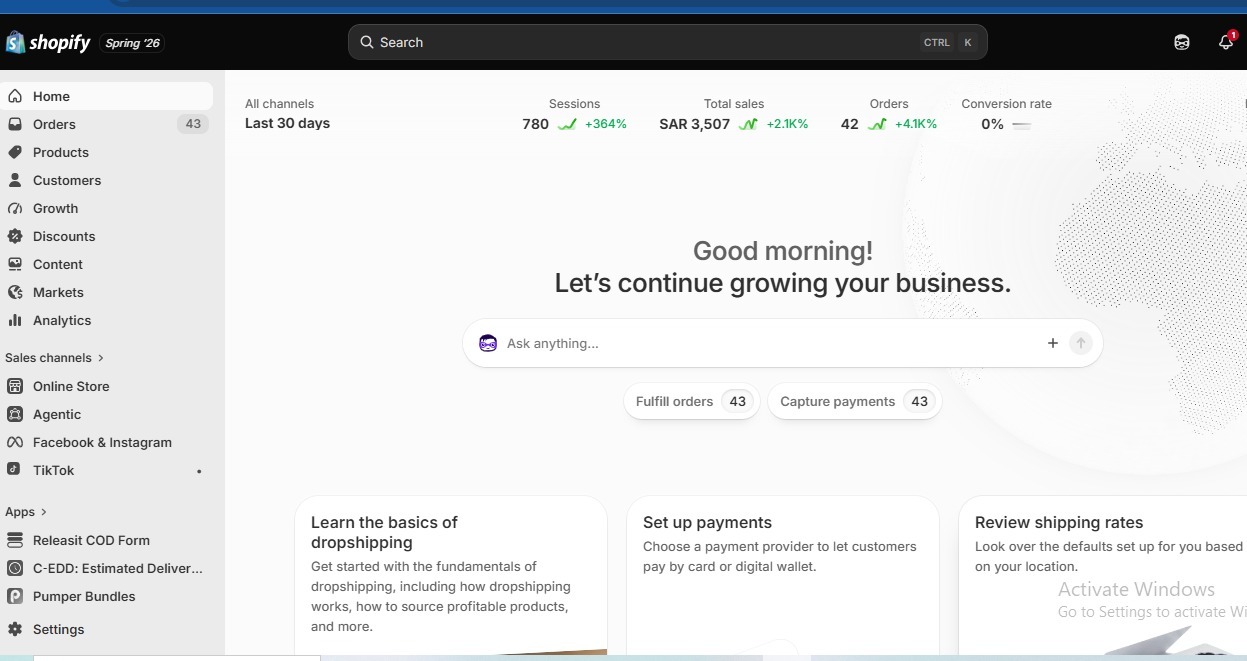Open notifications bell icon
The width and height of the screenshot is (1247, 661).
(1226, 42)
